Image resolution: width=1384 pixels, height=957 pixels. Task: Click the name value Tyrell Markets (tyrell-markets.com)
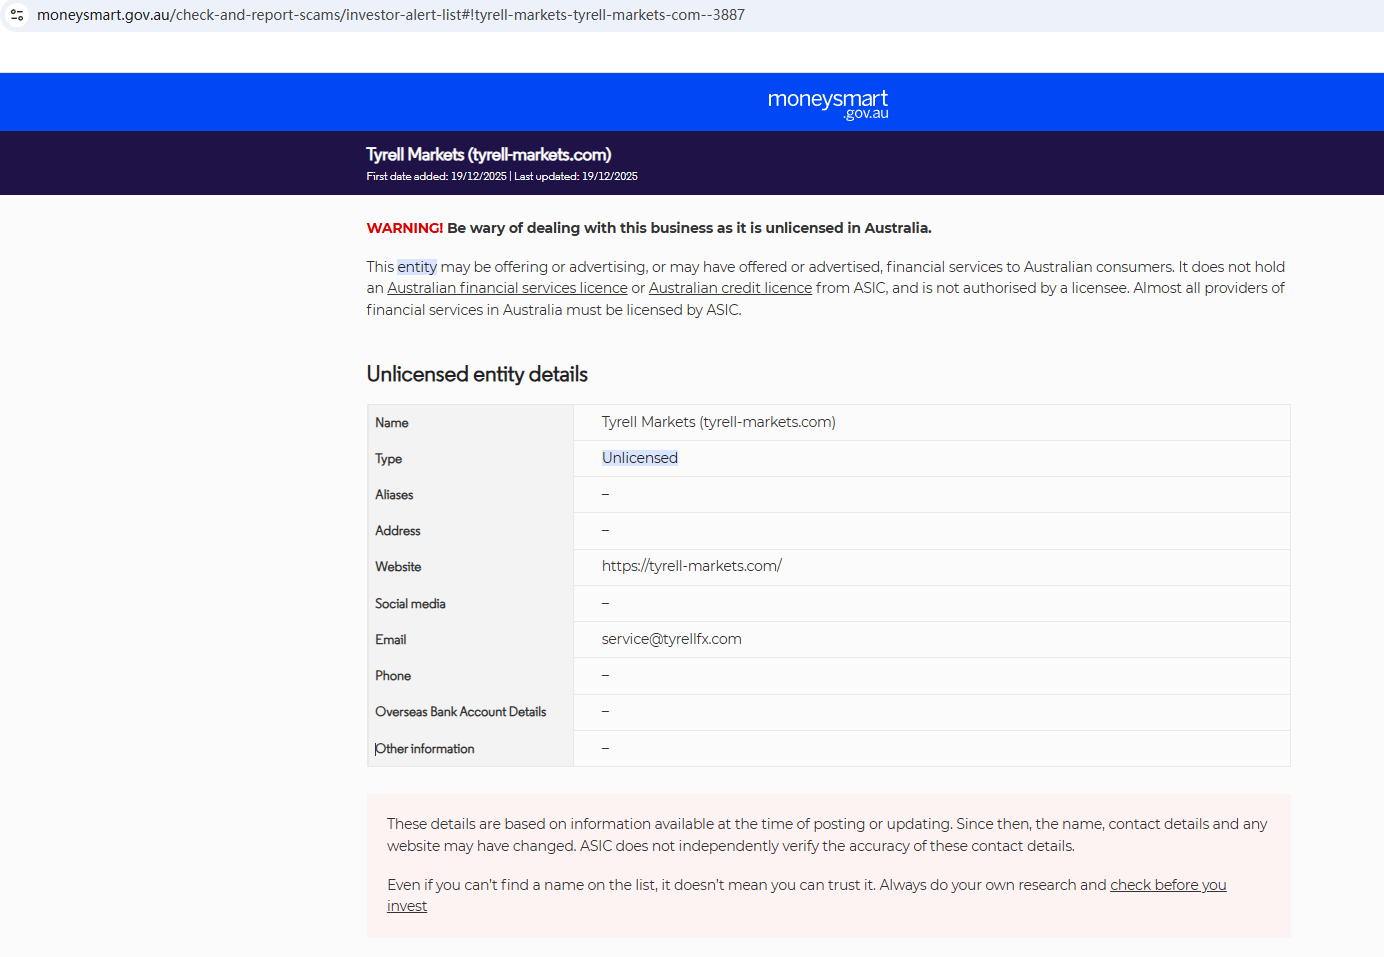(x=719, y=422)
